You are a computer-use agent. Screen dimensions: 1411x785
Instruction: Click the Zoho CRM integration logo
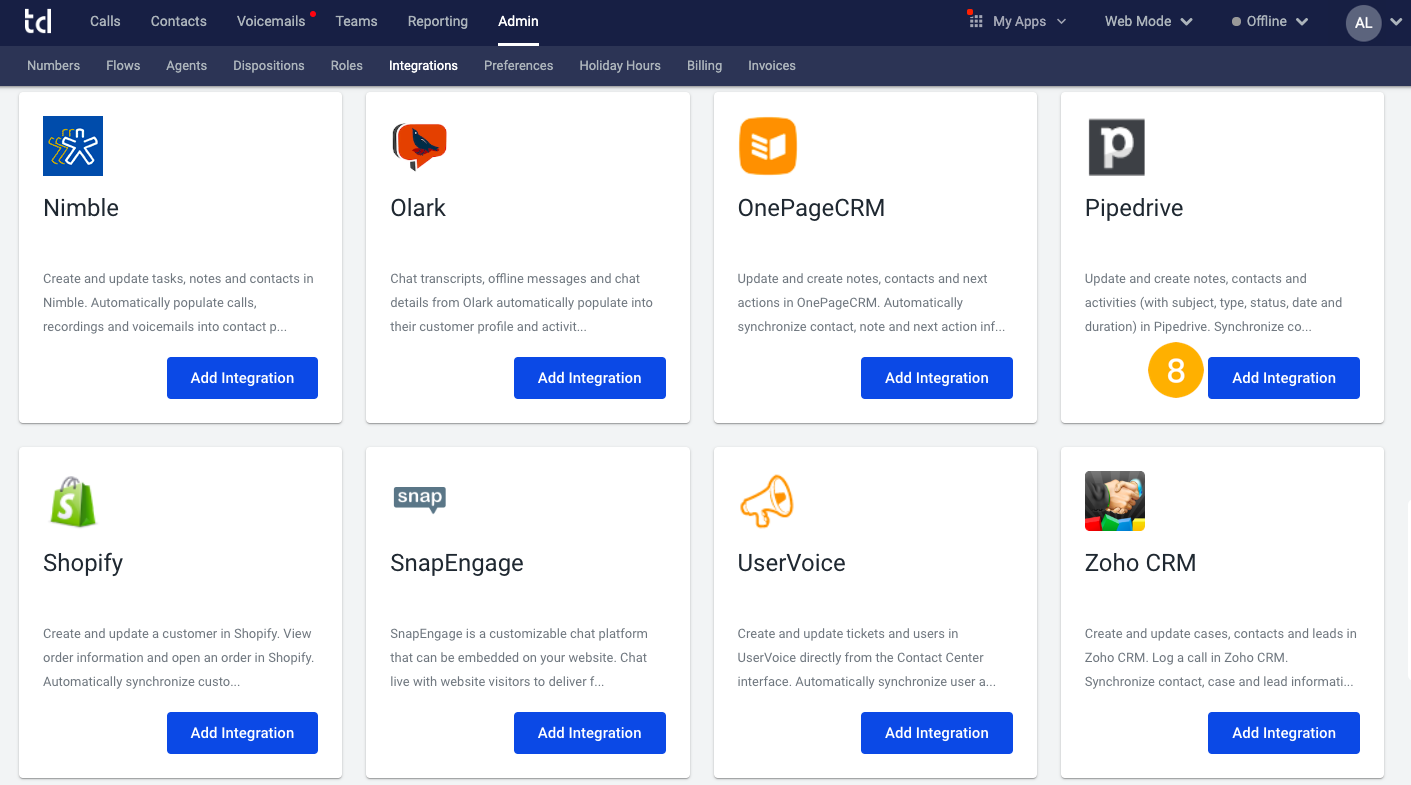[x=1114, y=501]
